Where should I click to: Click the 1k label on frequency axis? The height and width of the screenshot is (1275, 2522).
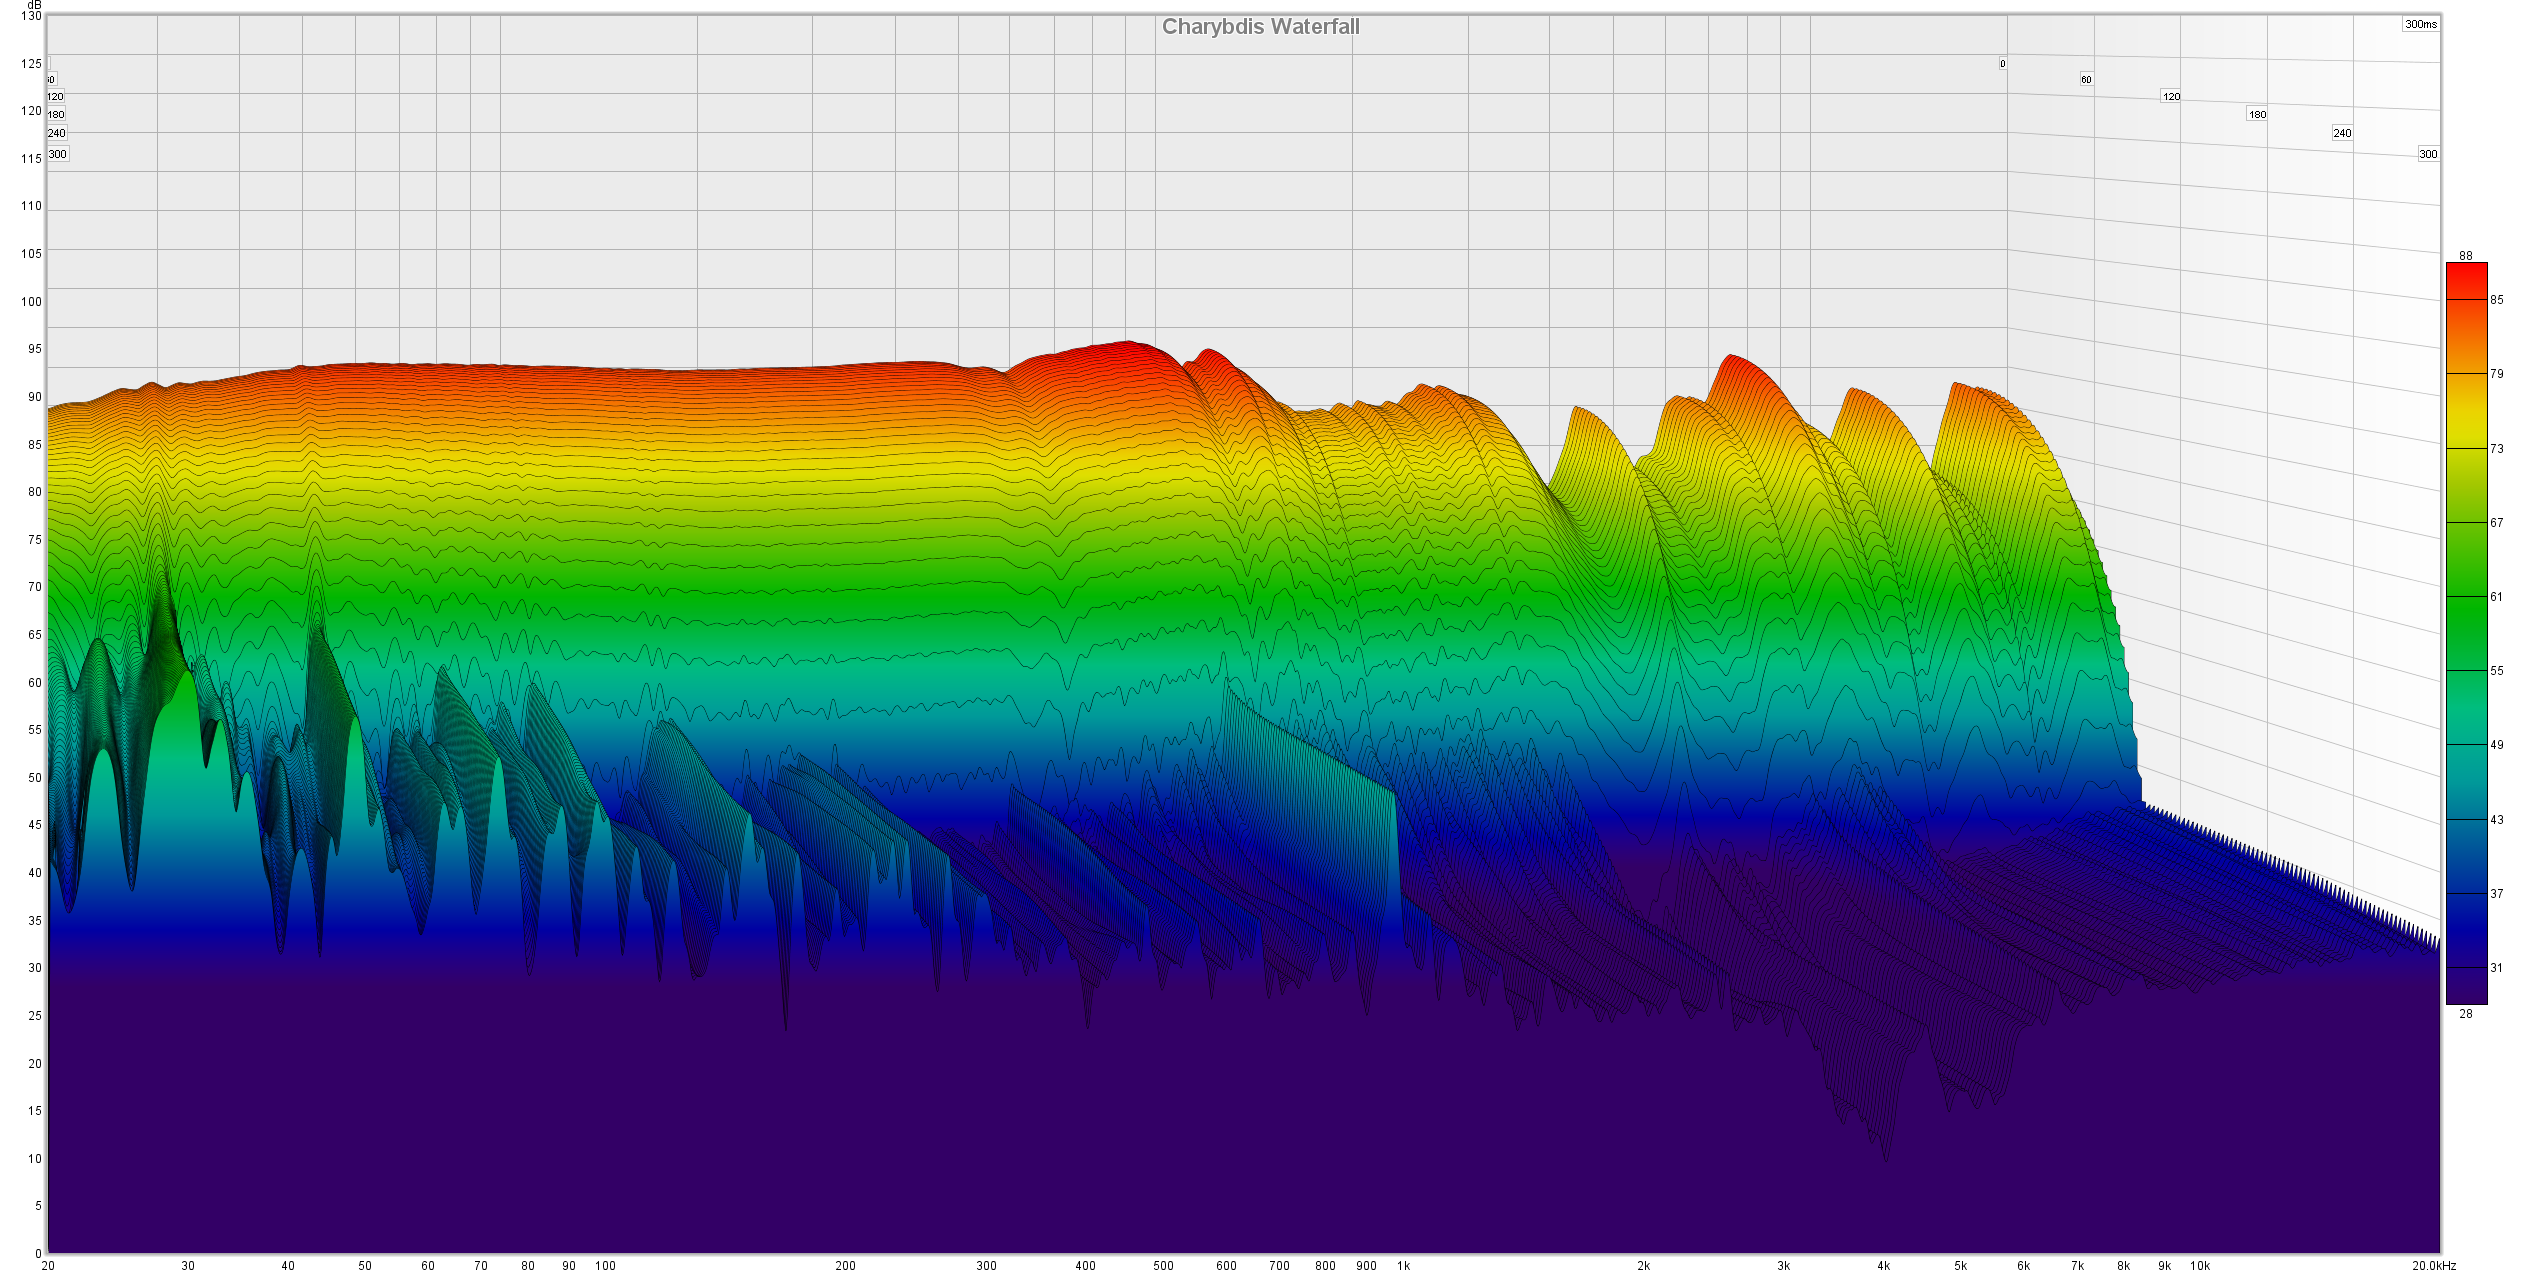(x=1403, y=1266)
